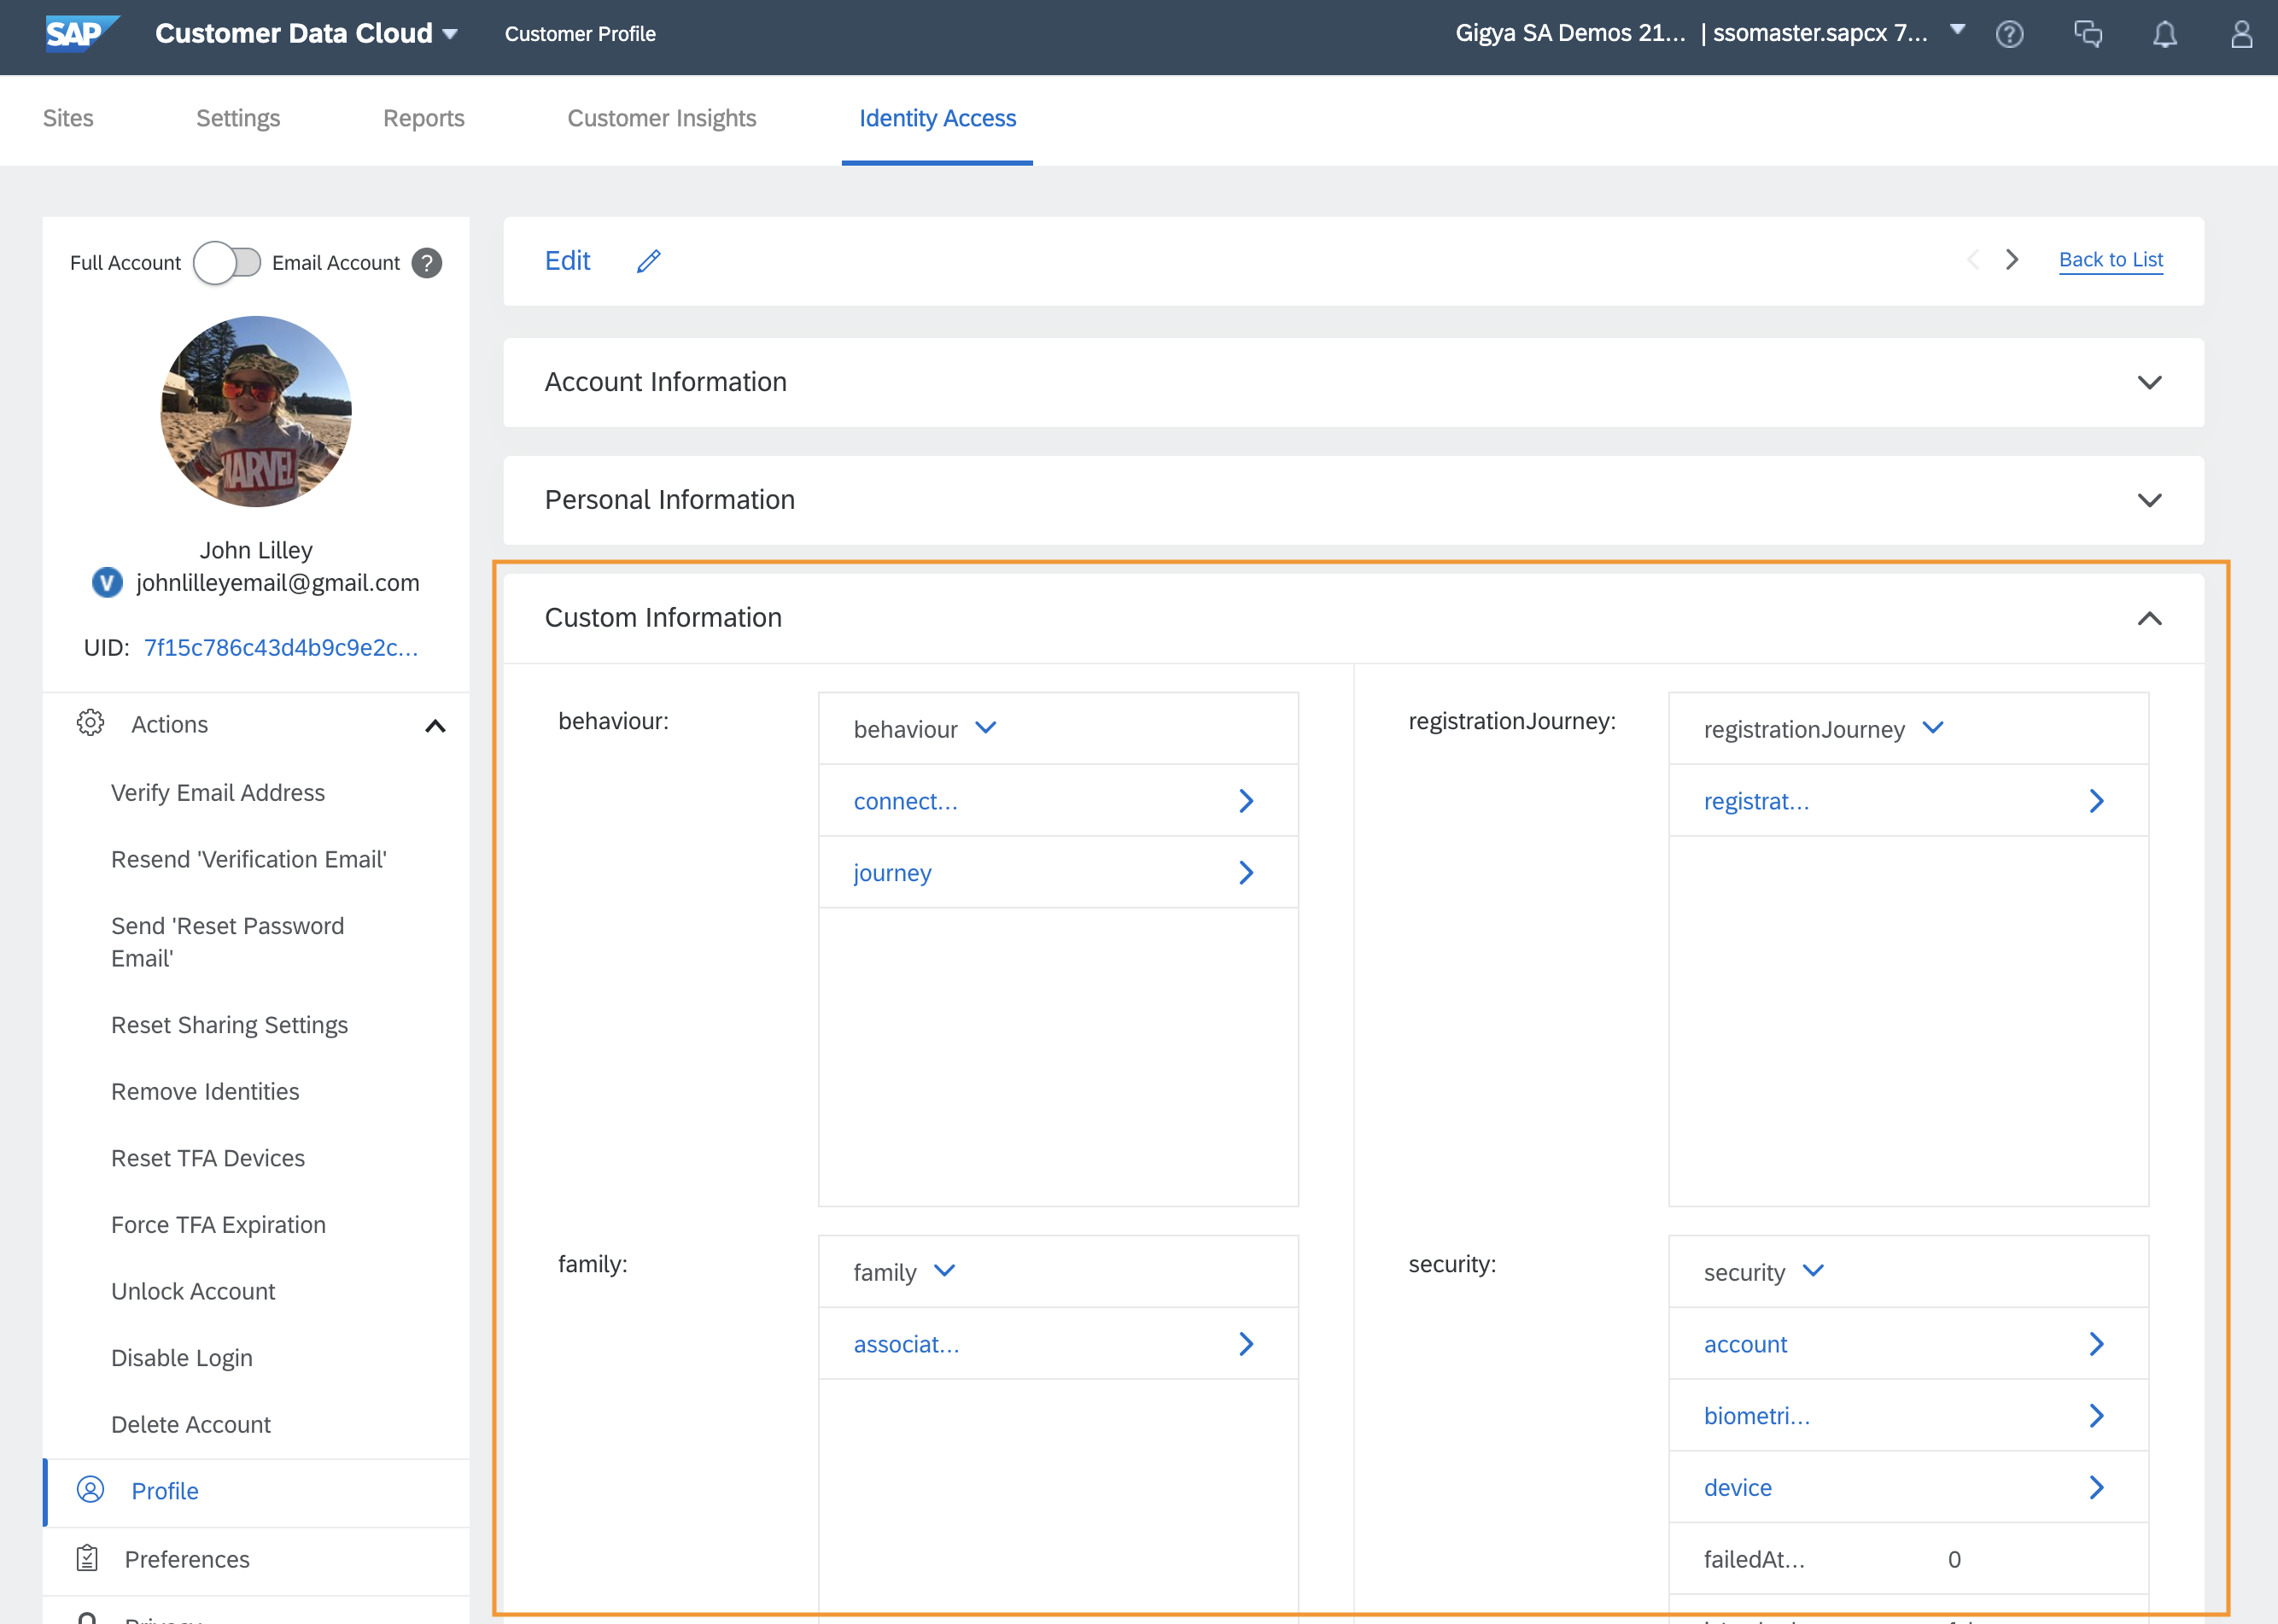Open the help question mark icon in header
Image resolution: width=2278 pixels, height=1624 pixels.
[2008, 34]
